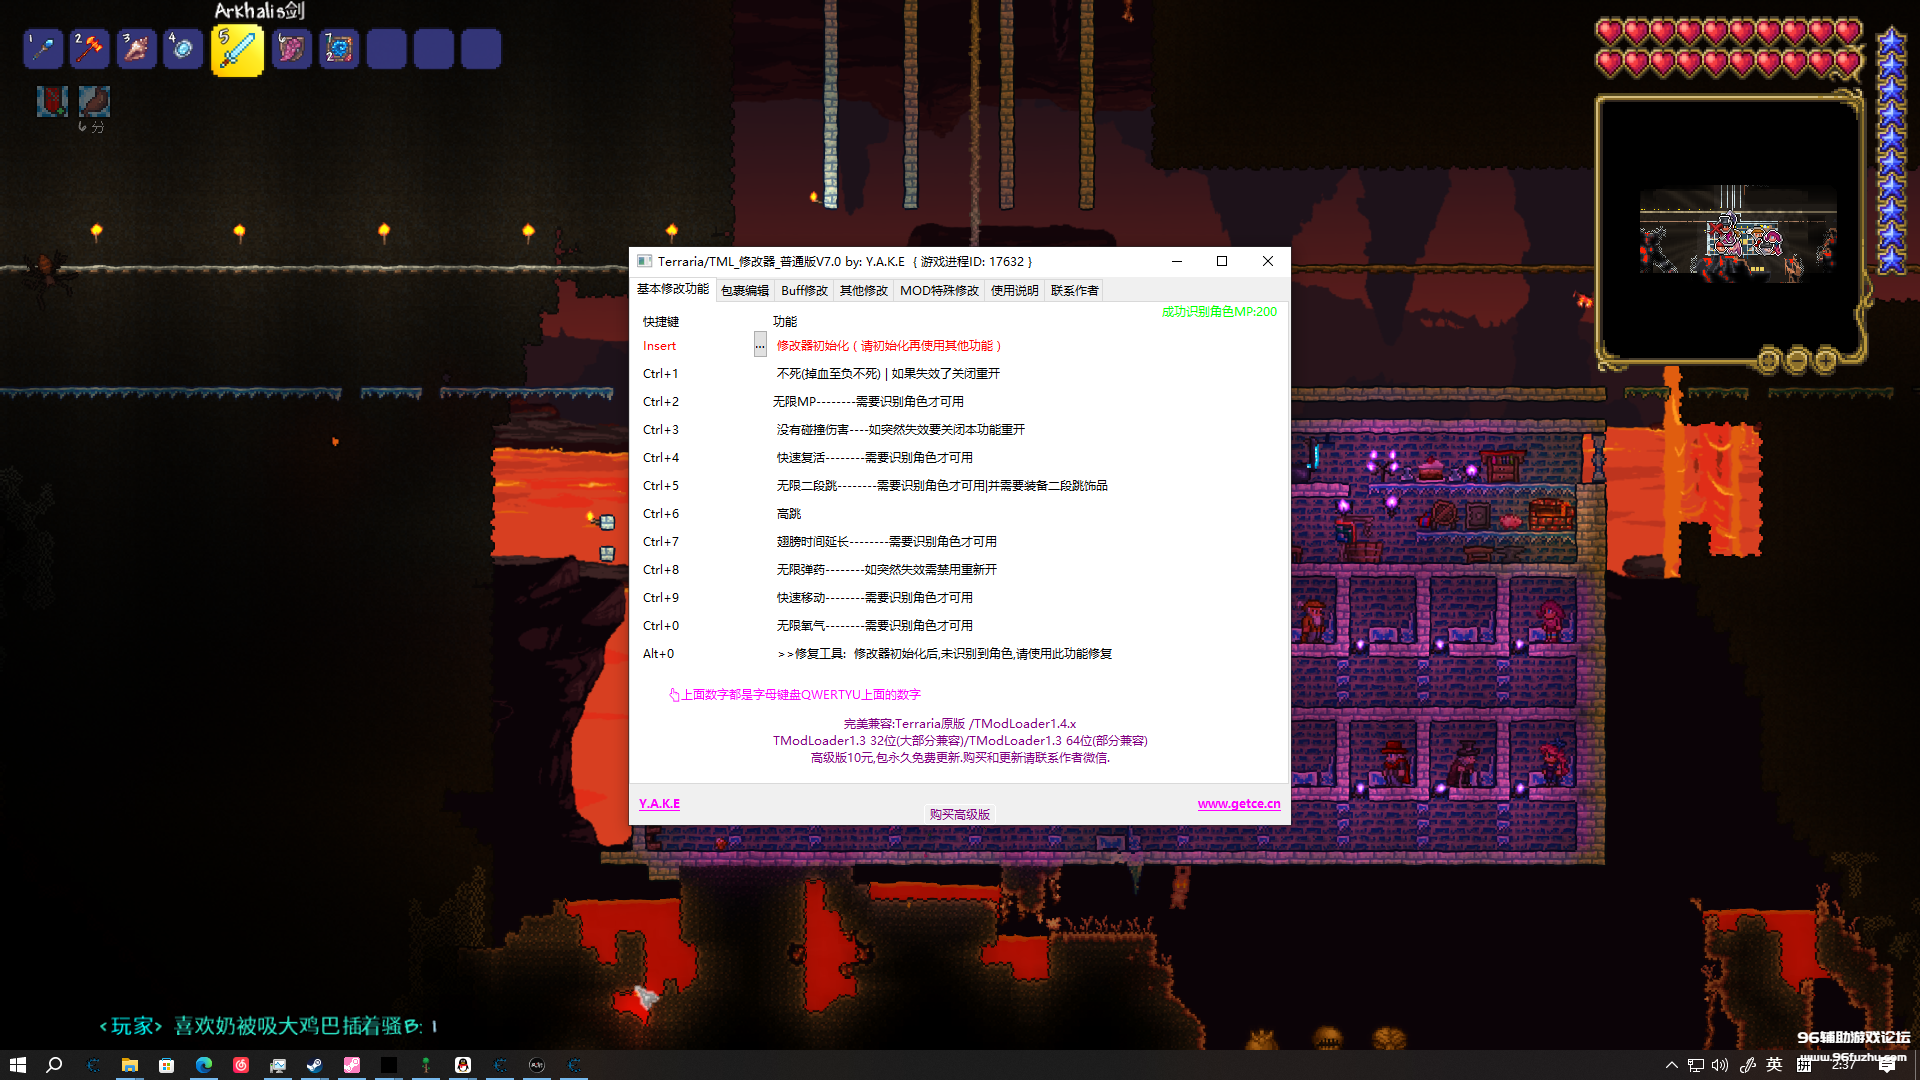Open Microsoft Edge from the taskbar
This screenshot has width=1920, height=1080.
point(204,1065)
